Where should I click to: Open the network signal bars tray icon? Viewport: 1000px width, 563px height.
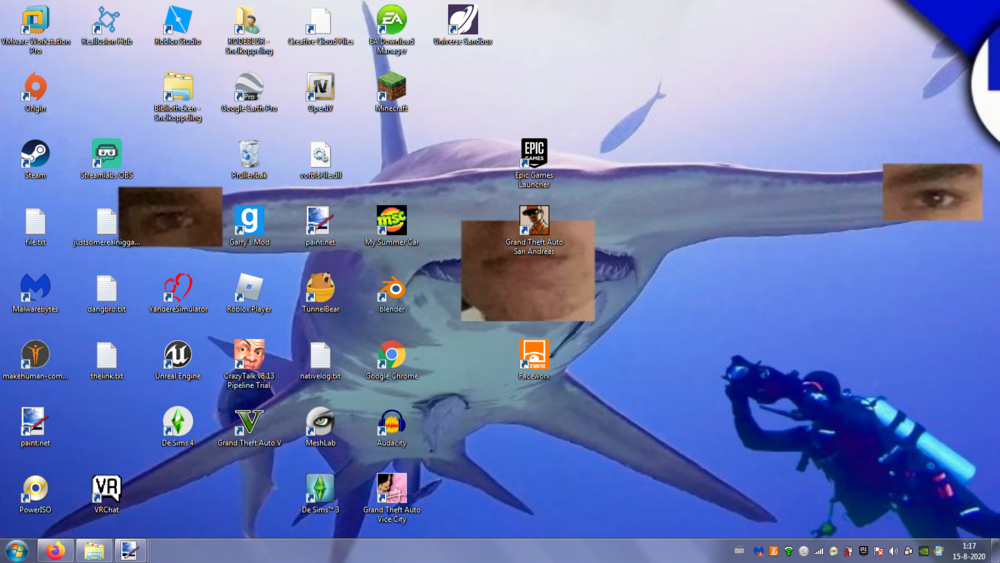coord(818,551)
